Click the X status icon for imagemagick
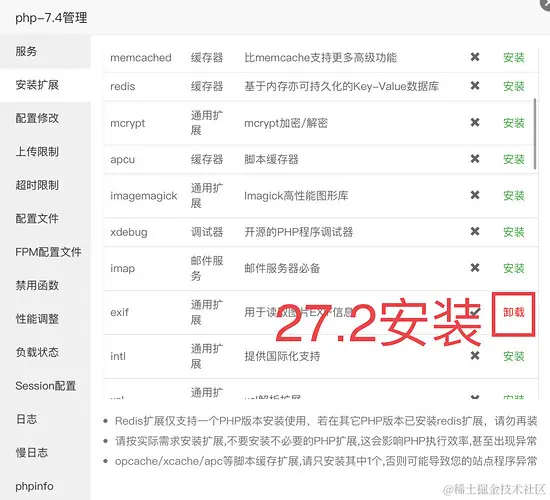 tap(475, 195)
